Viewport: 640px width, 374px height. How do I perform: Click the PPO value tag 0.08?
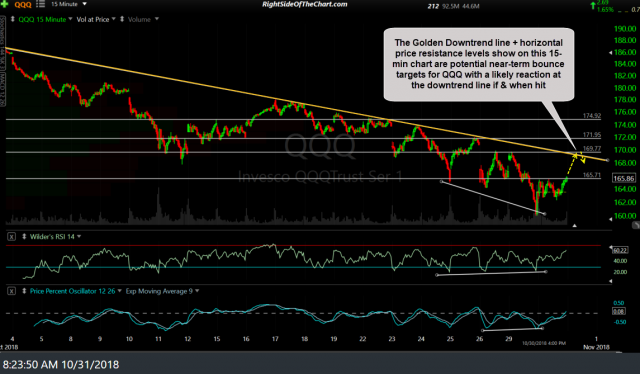[x=619, y=311]
